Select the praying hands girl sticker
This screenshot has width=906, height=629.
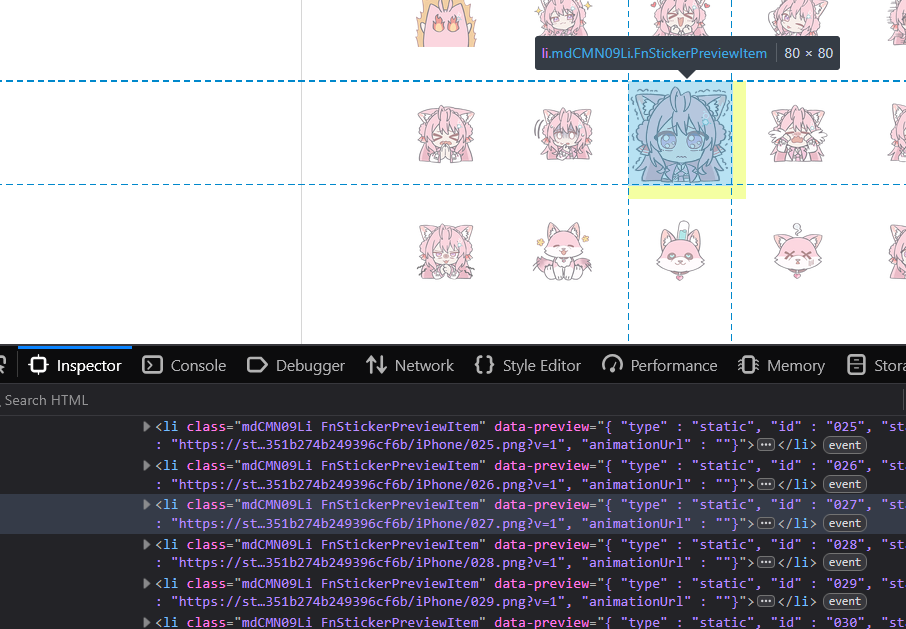pos(445,134)
